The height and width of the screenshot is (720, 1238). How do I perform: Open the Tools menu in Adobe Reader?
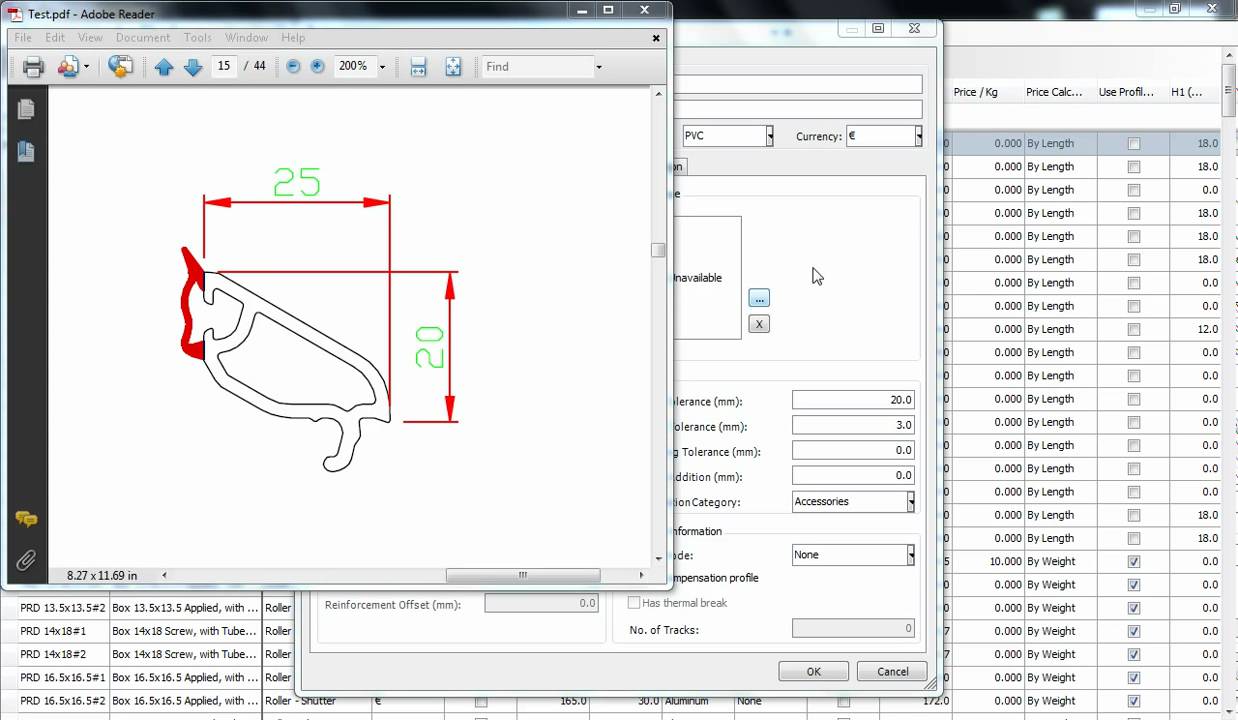[197, 38]
